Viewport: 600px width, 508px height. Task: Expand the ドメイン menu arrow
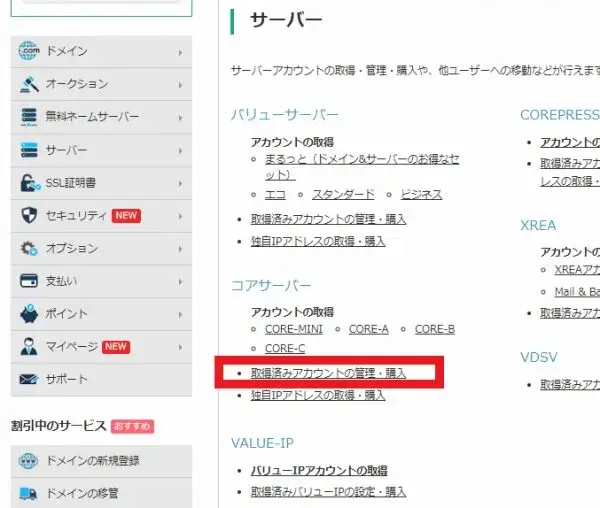click(180, 52)
